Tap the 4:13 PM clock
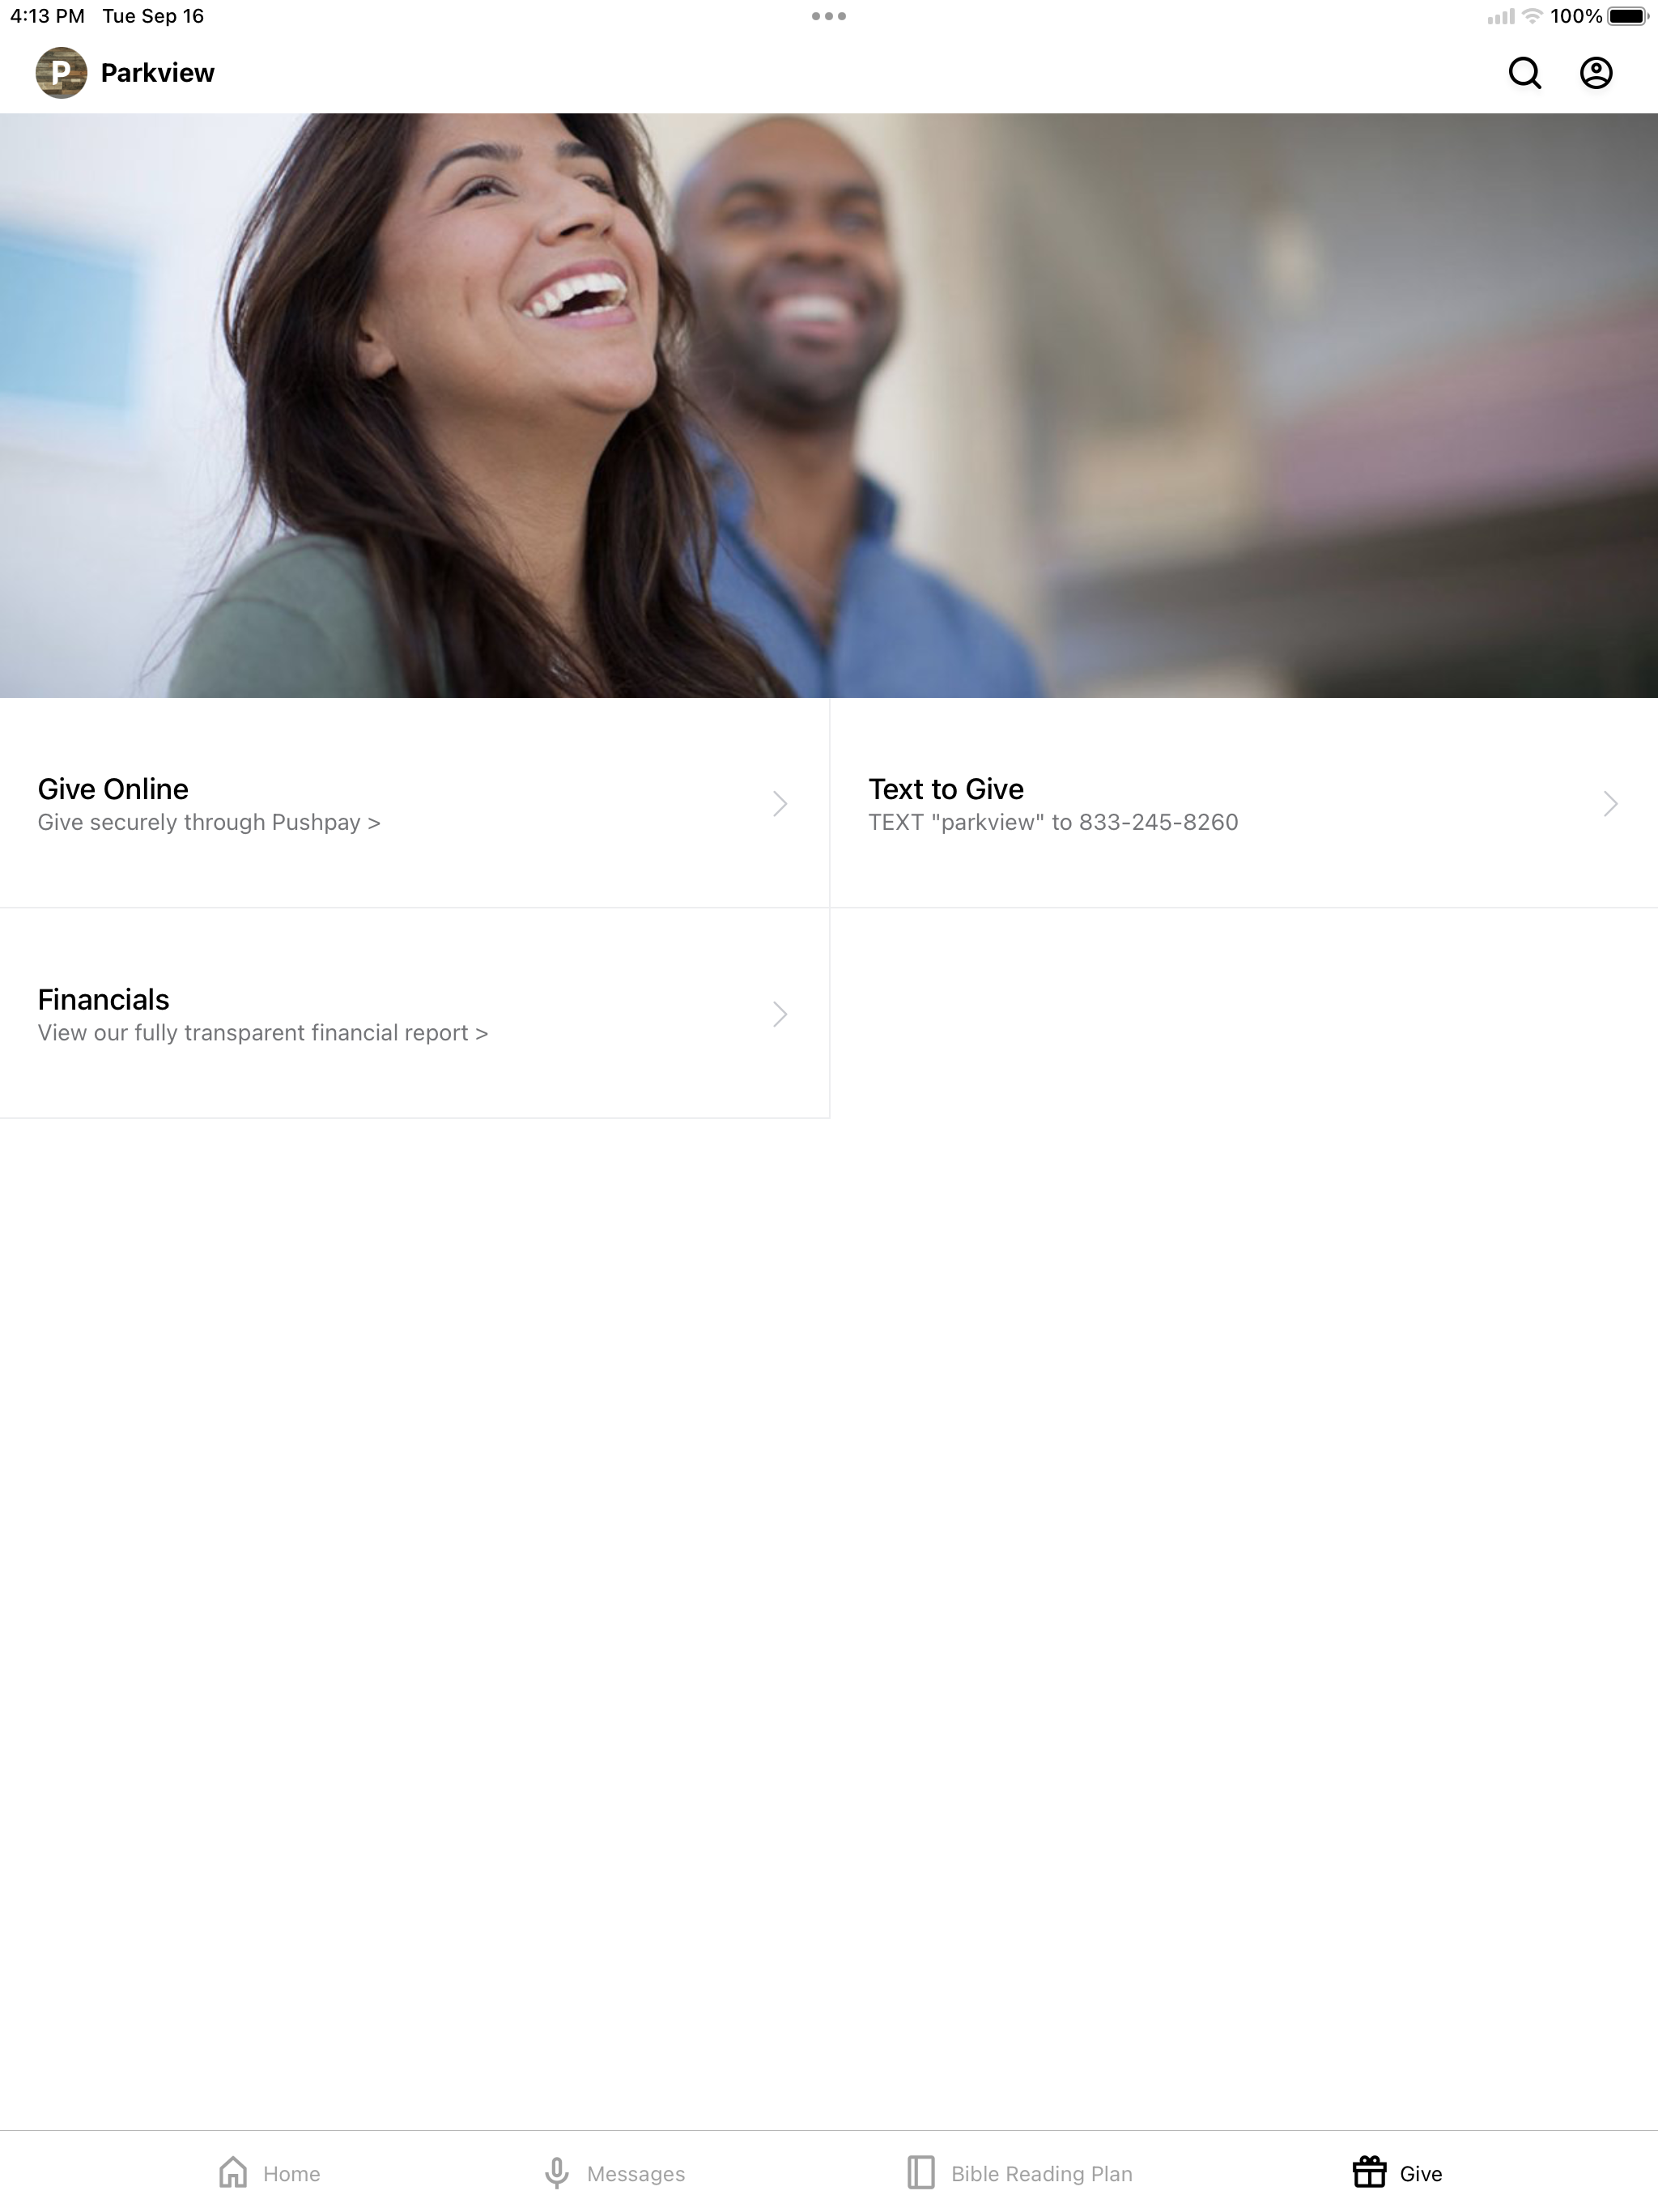This screenshot has width=1658, height=2212. [47, 16]
